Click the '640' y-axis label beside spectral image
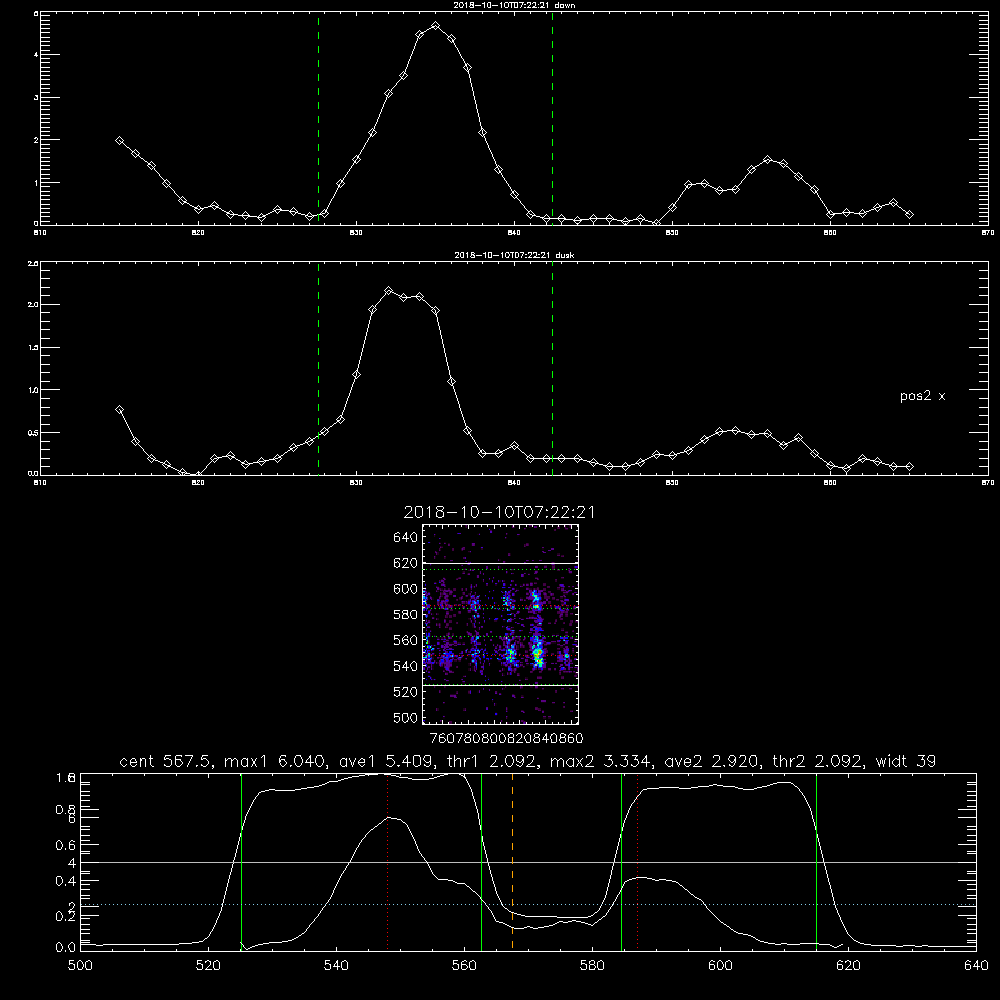Image resolution: width=1000 pixels, height=1000 pixels. [x=405, y=538]
